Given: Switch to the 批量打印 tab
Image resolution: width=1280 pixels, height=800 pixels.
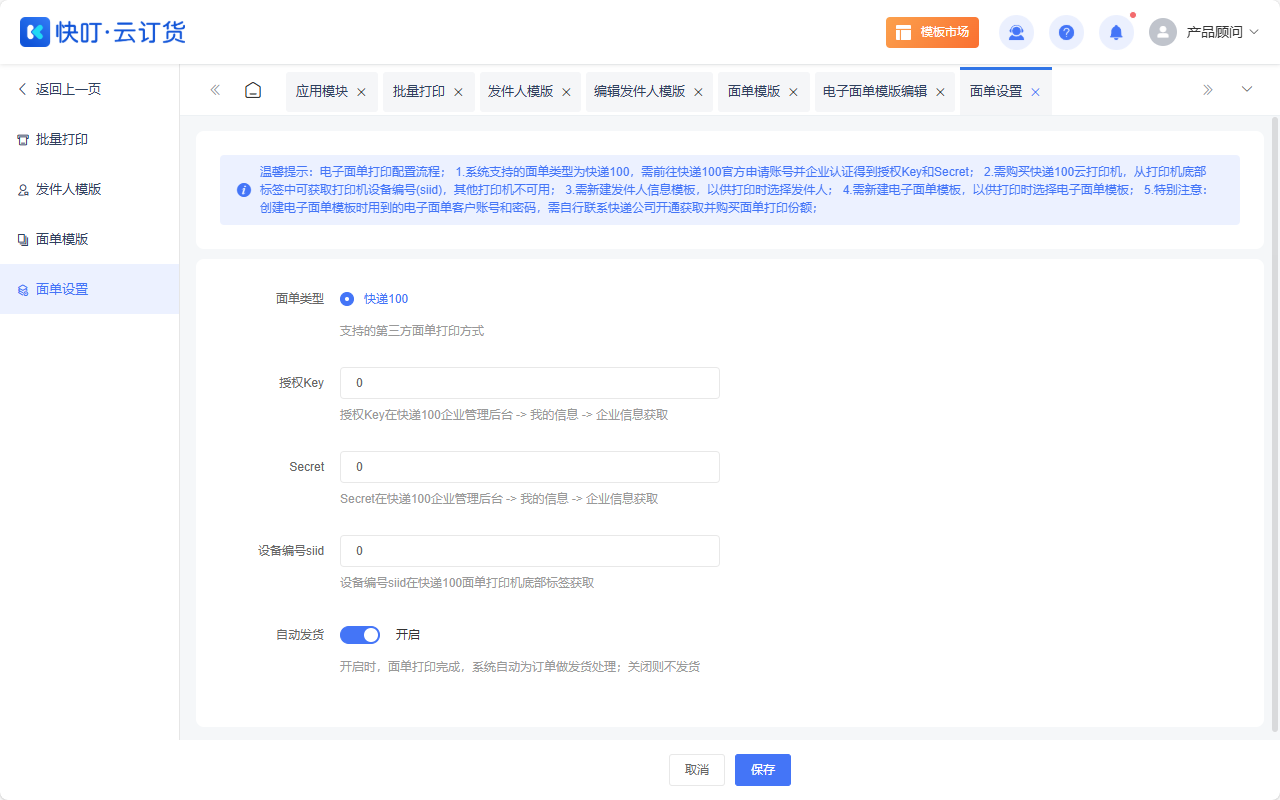Looking at the screenshot, I should pos(419,91).
